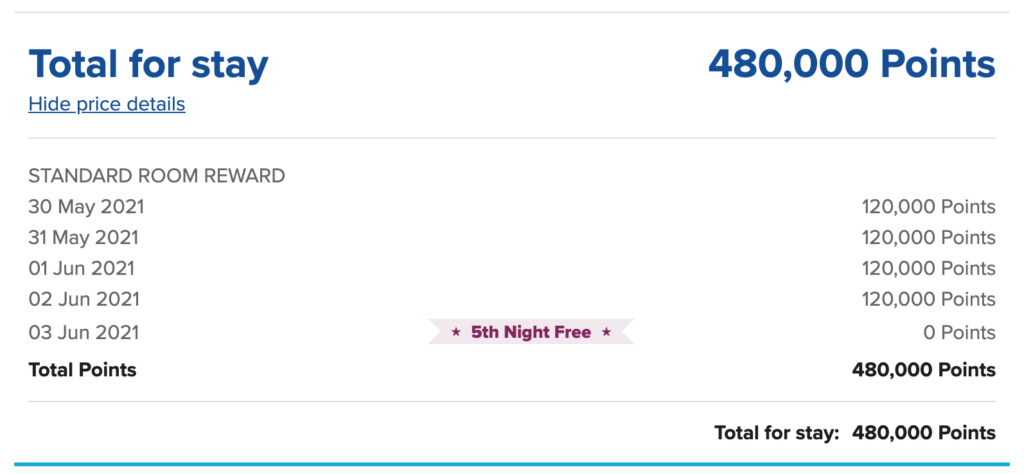Select 120,000 Points value for 01 Jun
Viewport: 1024px width, 474px height.
tap(929, 268)
